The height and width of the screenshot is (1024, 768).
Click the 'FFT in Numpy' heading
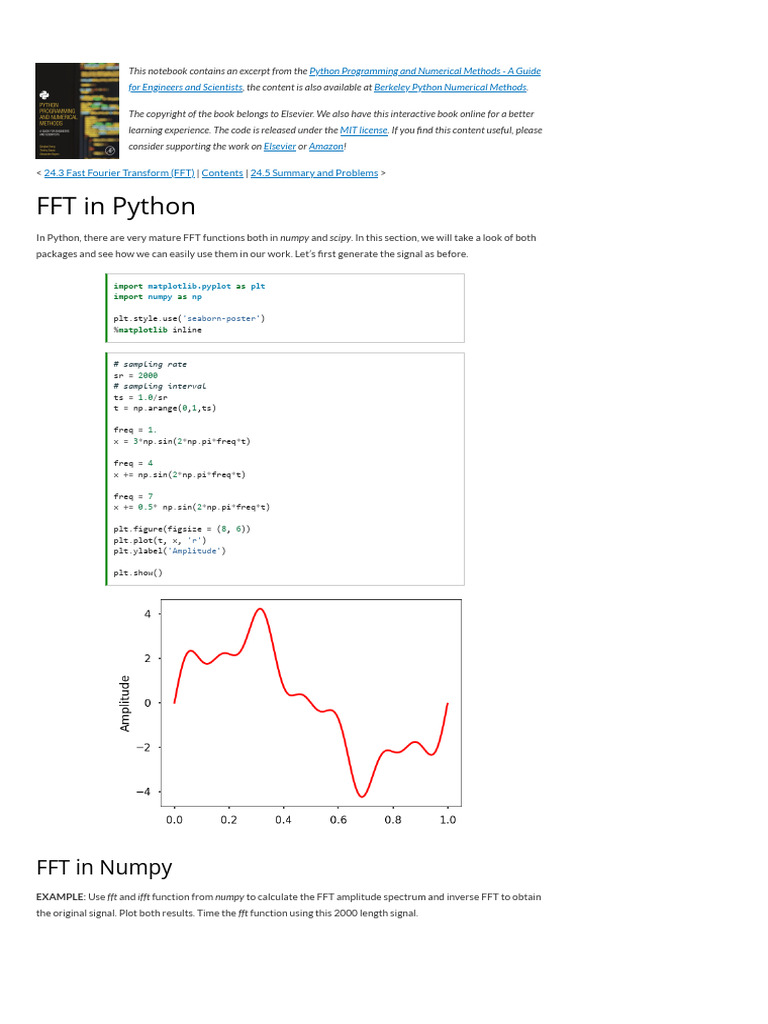[104, 866]
